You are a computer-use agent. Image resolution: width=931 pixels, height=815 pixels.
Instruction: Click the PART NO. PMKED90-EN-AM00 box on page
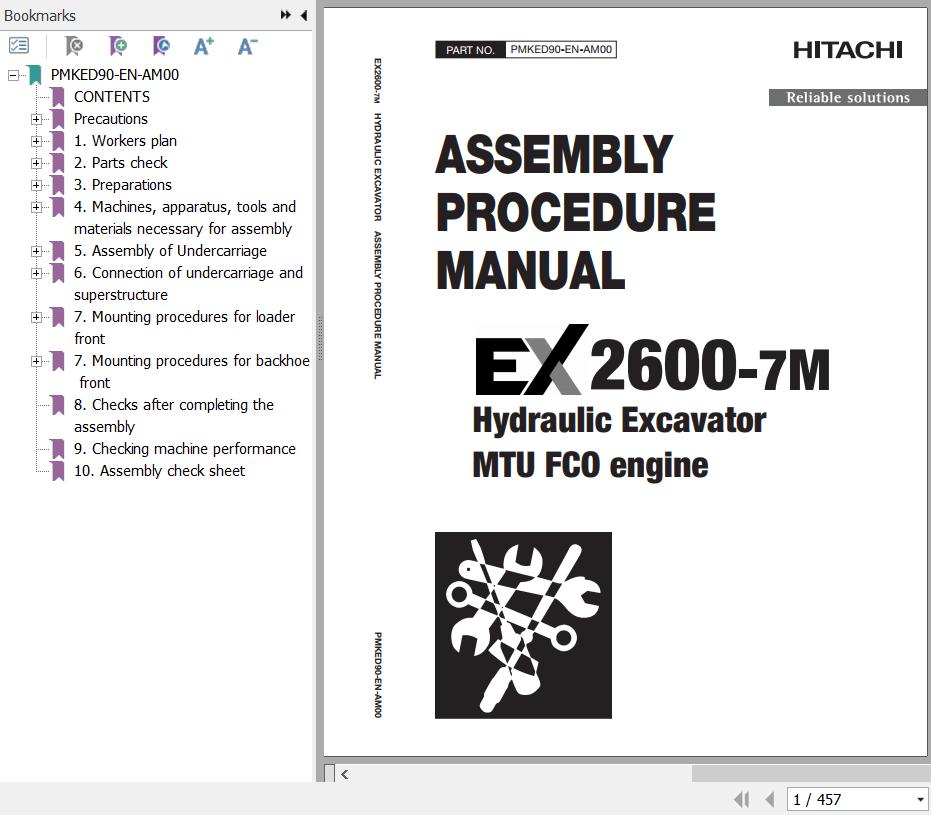(525, 49)
